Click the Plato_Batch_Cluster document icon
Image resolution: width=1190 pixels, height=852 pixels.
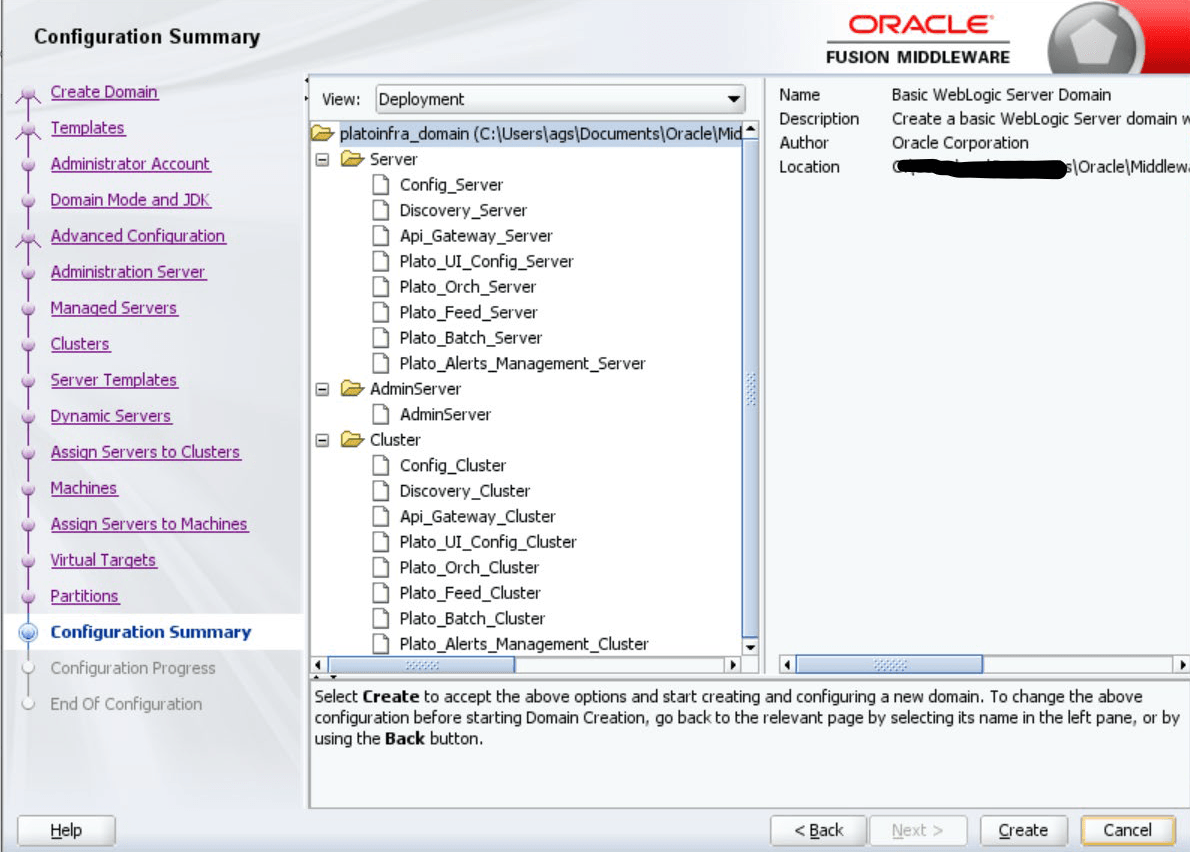(381, 618)
